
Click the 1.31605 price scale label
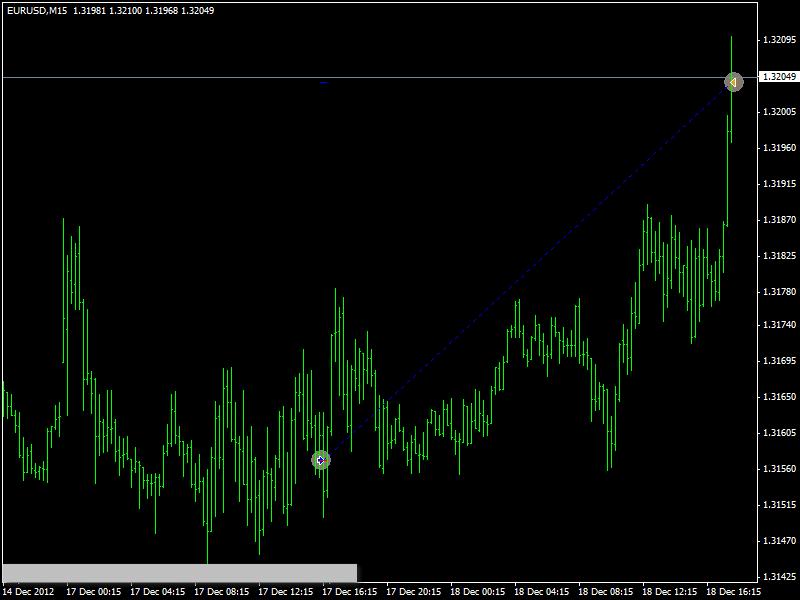pos(779,433)
